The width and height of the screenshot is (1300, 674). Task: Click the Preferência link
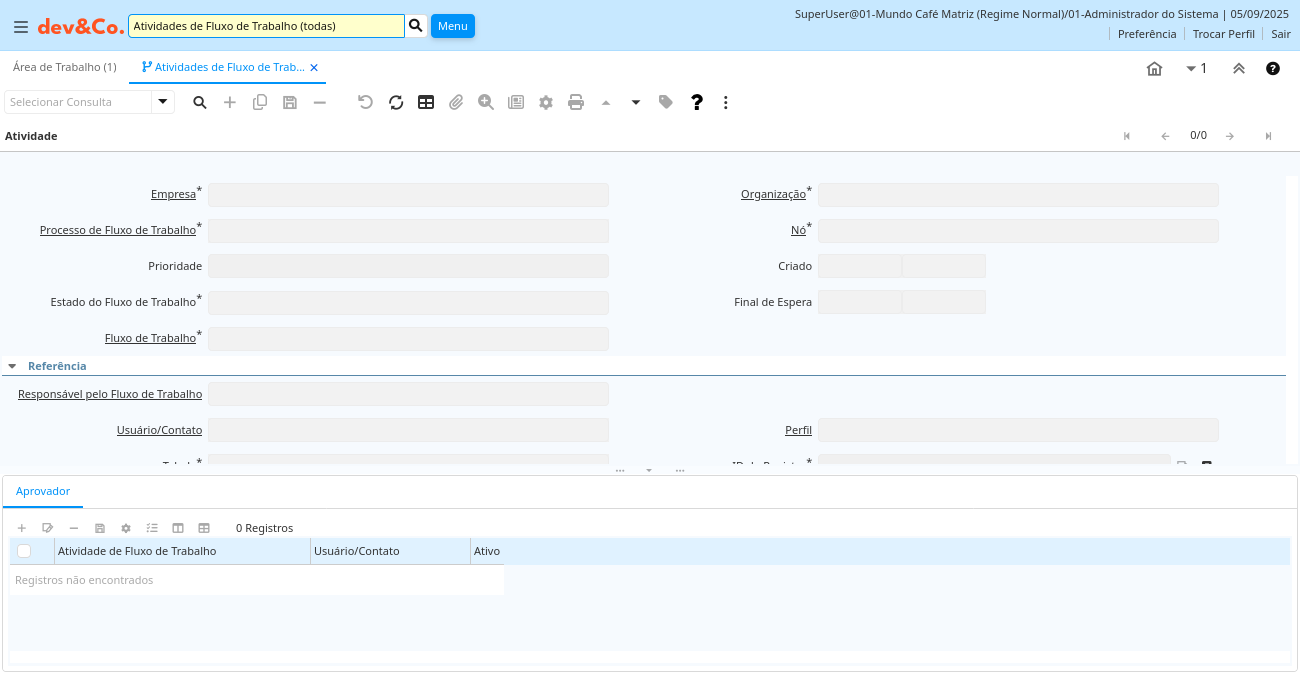(x=1146, y=34)
